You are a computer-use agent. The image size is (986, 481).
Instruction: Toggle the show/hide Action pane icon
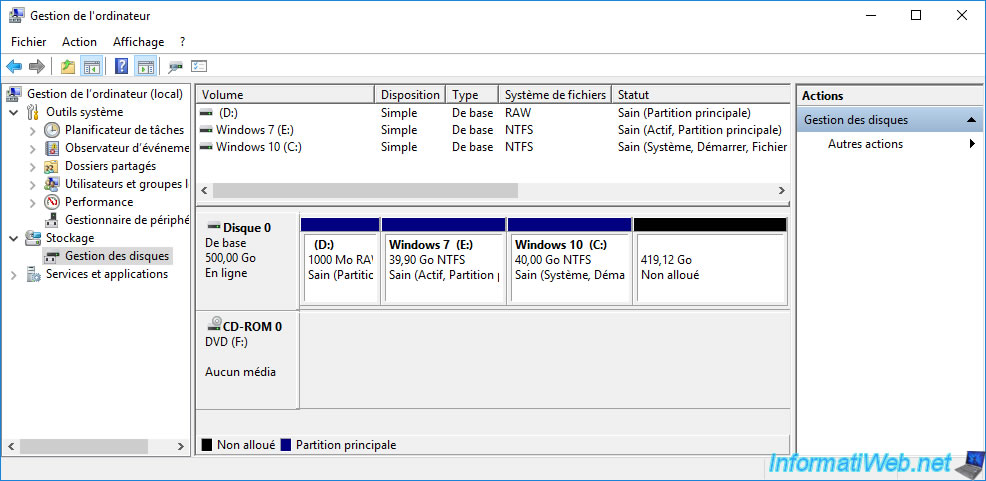(146, 66)
